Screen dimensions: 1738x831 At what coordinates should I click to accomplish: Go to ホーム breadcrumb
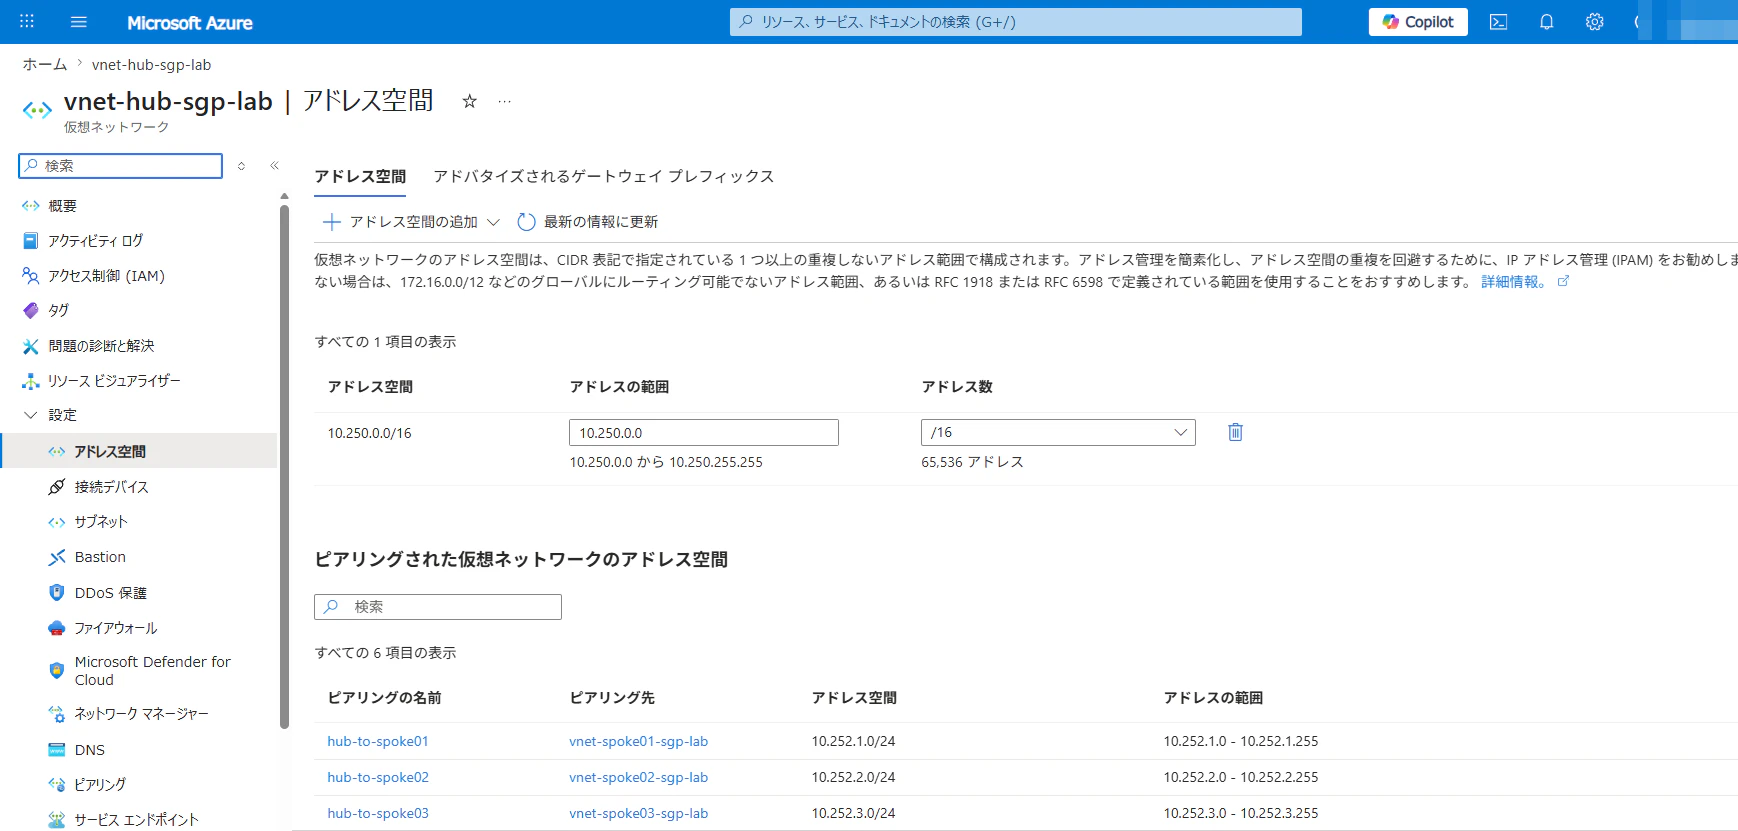coord(45,64)
